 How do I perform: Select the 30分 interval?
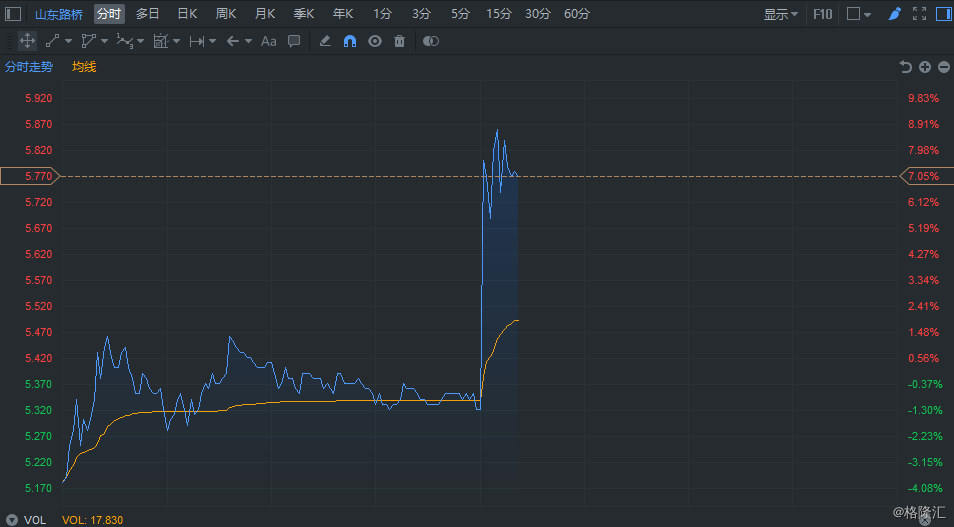(x=538, y=13)
